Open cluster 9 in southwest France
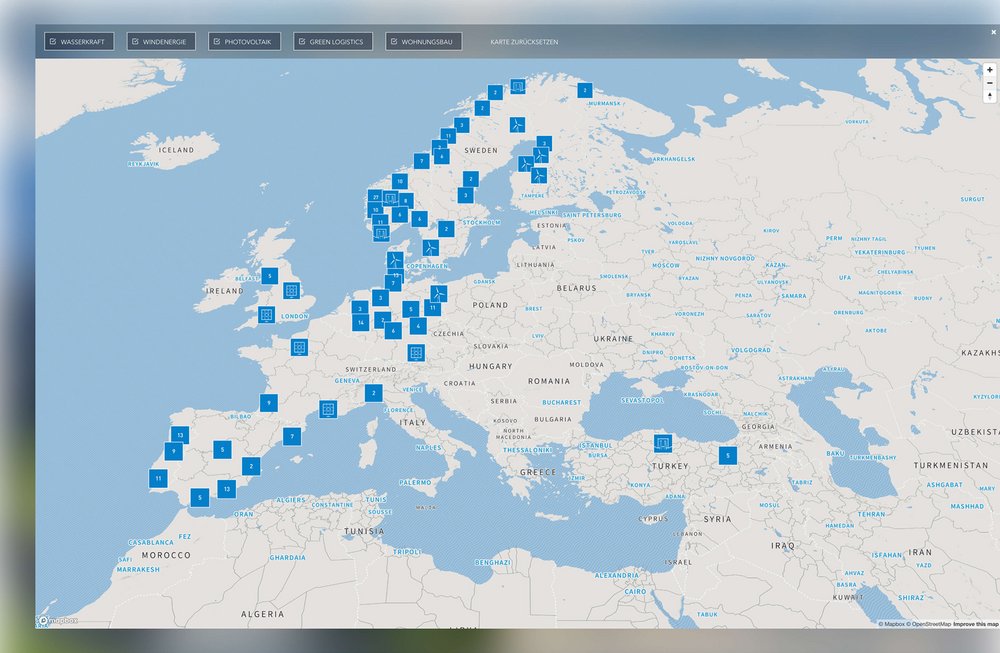The width and height of the screenshot is (1000, 653). (268, 402)
